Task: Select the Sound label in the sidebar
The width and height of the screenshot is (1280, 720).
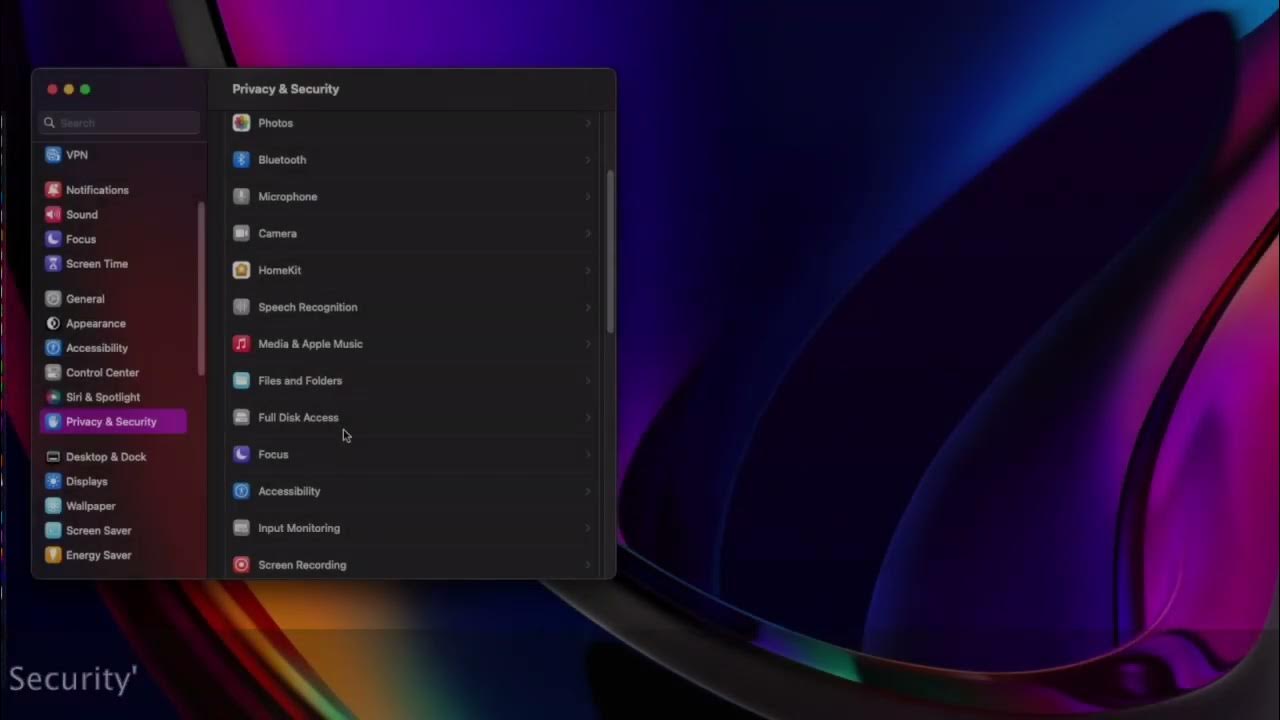Action: pyautogui.click(x=82, y=215)
